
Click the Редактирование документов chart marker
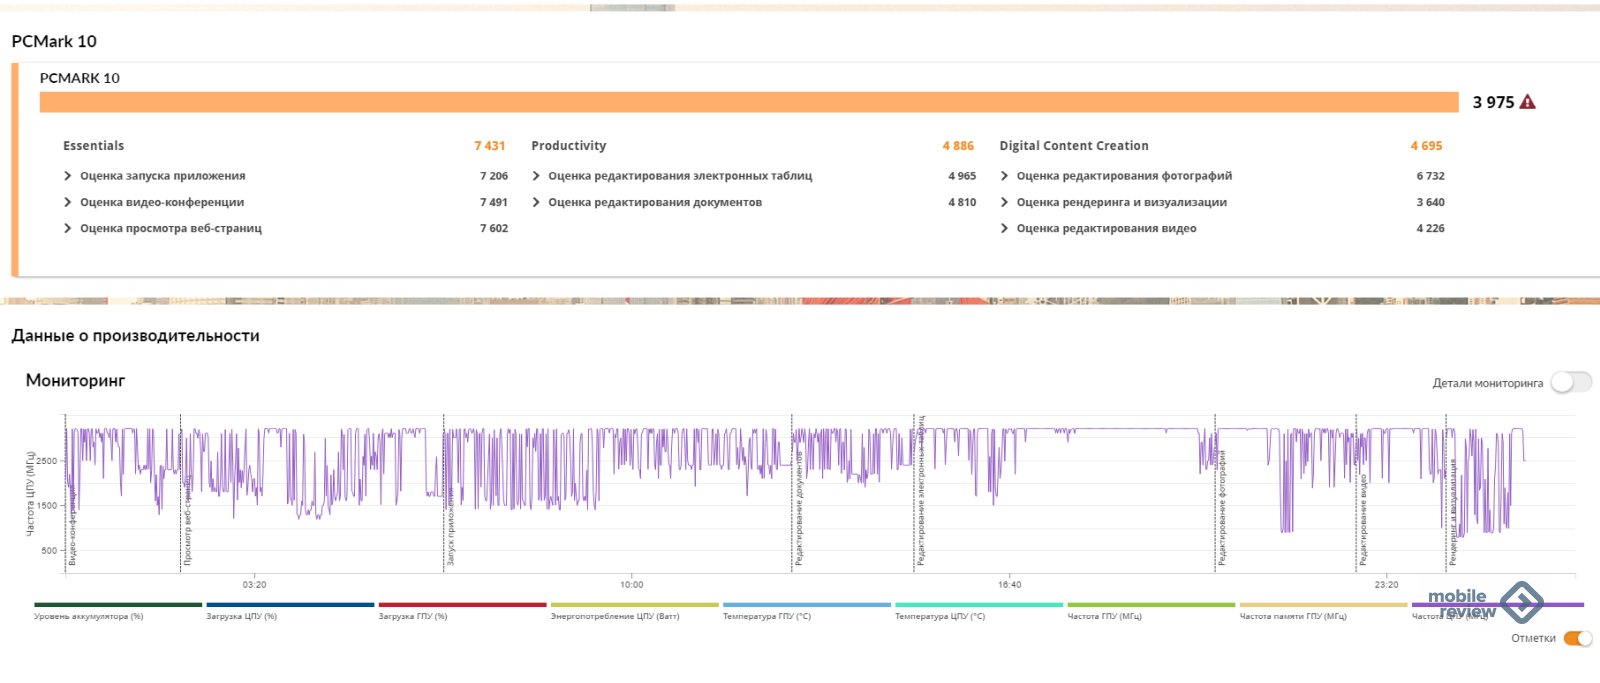pyautogui.click(x=799, y=509)
